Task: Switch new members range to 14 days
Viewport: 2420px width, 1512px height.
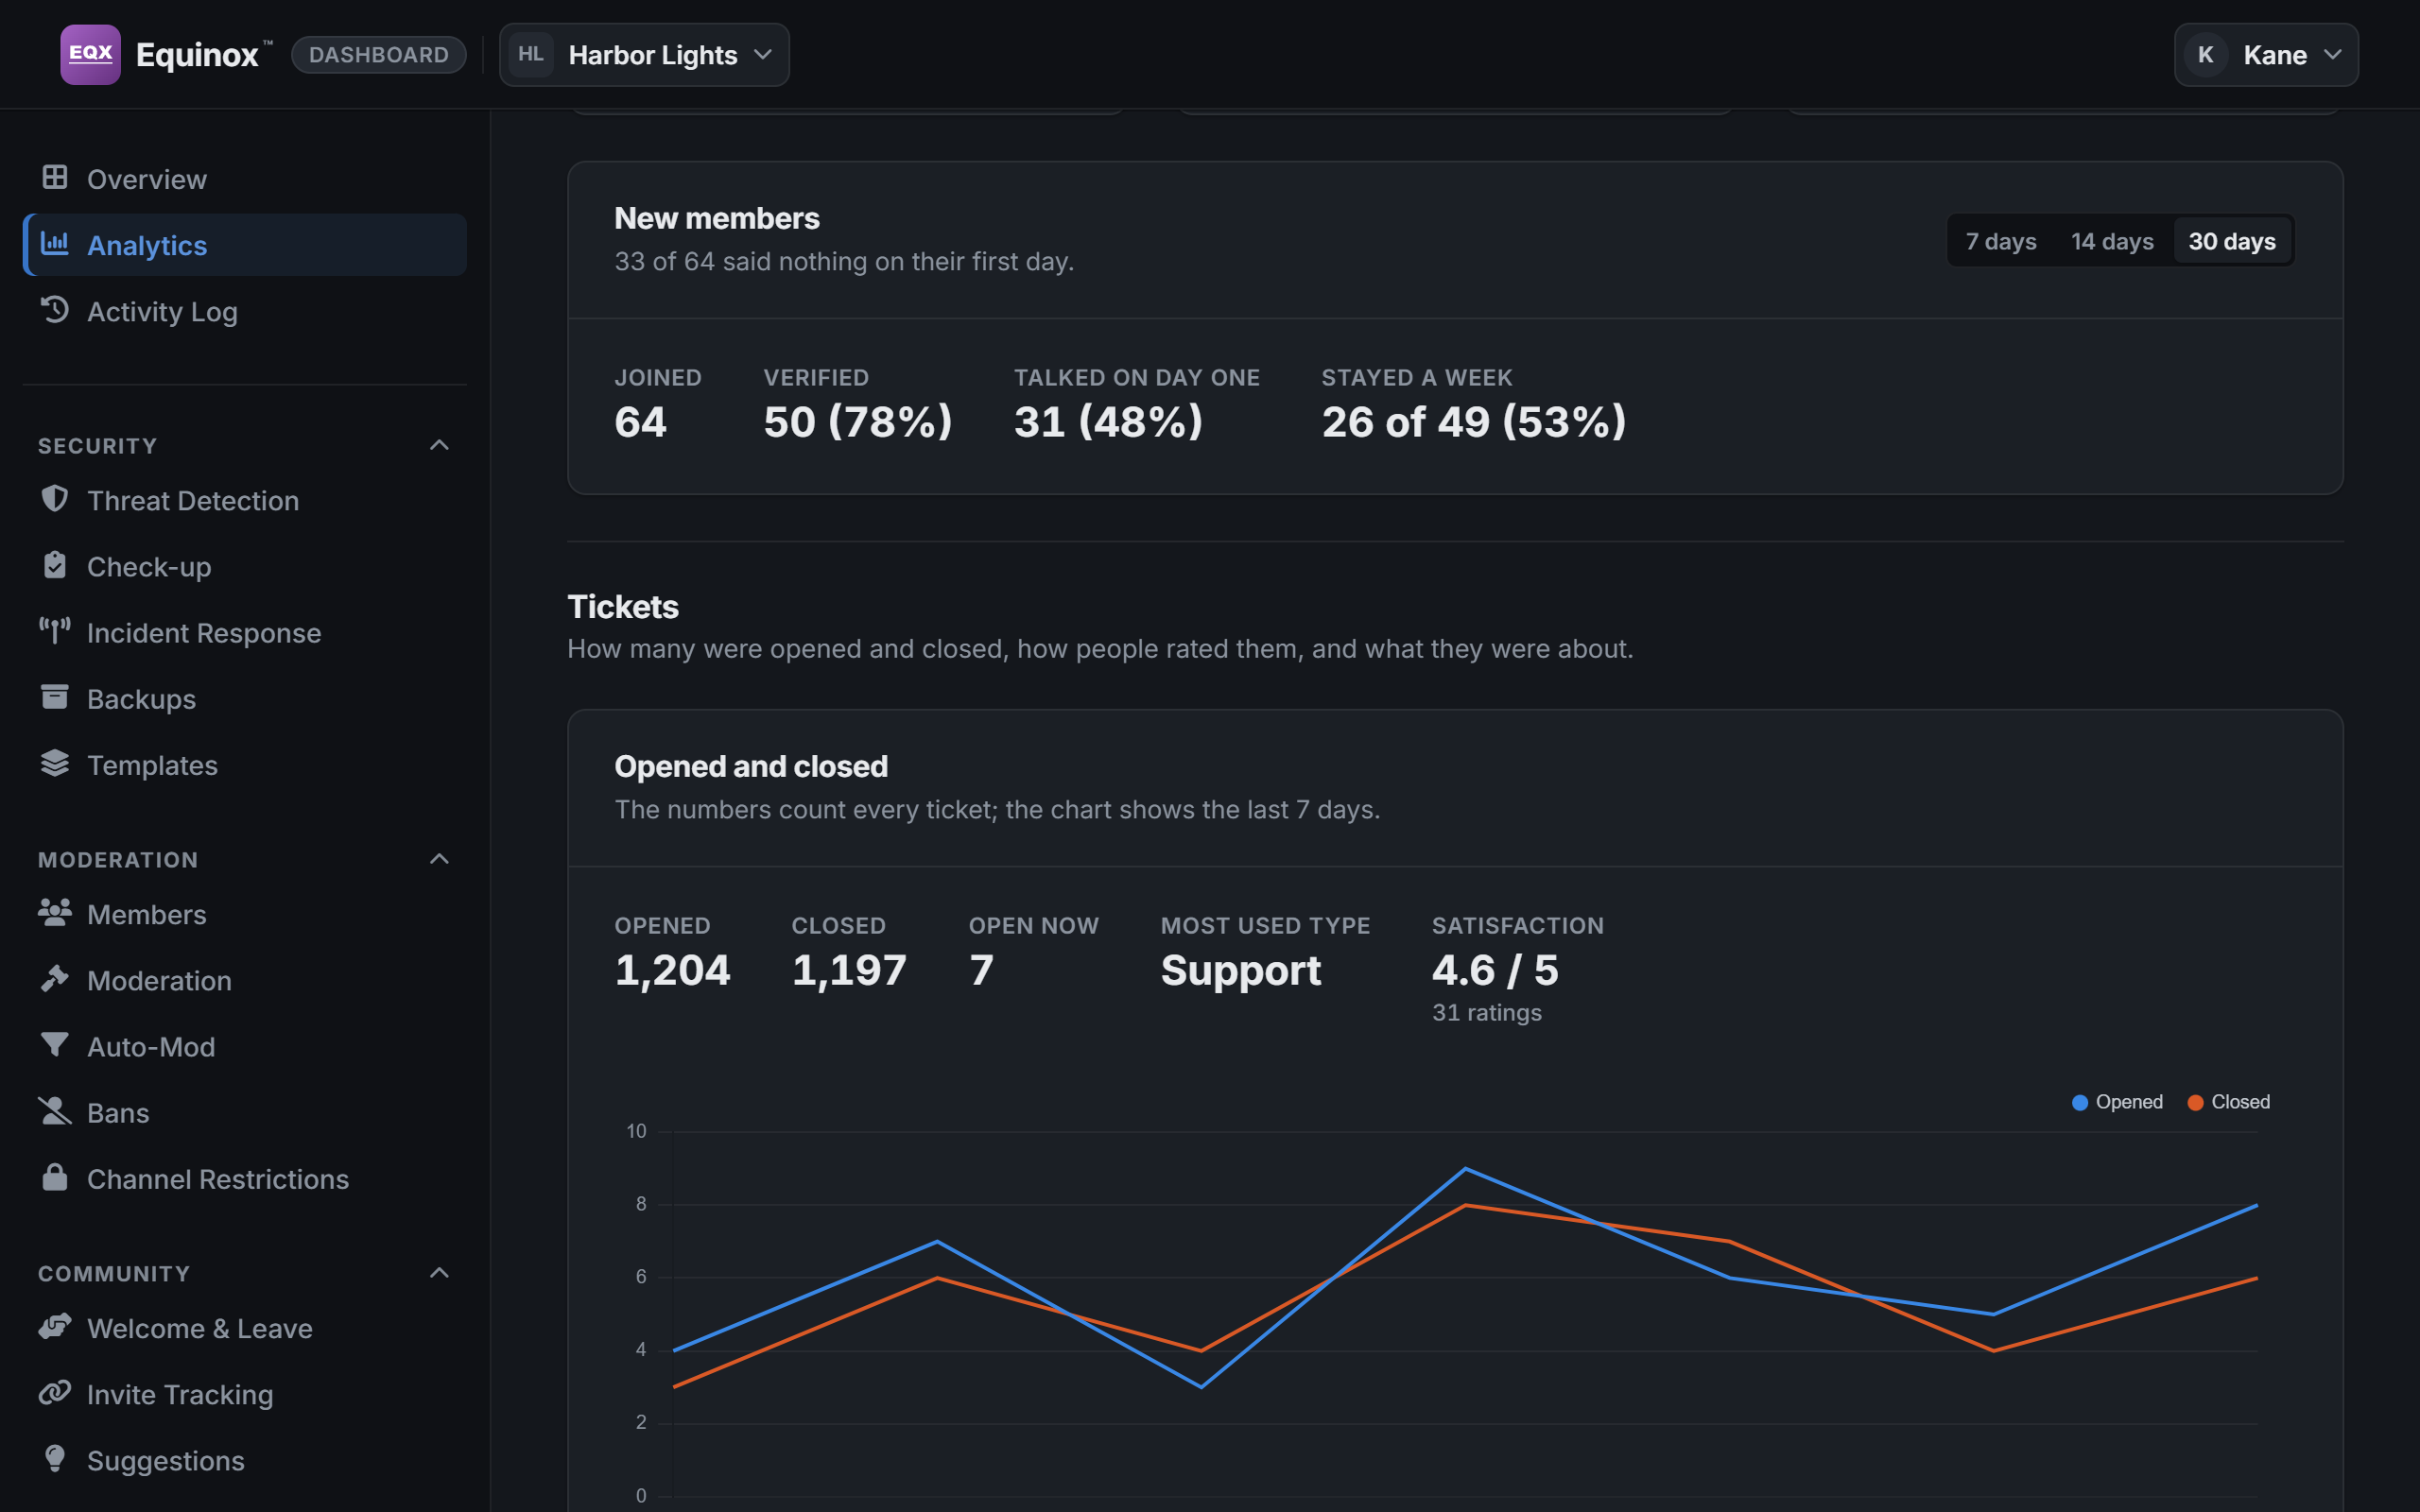Action: point(2112,241)
